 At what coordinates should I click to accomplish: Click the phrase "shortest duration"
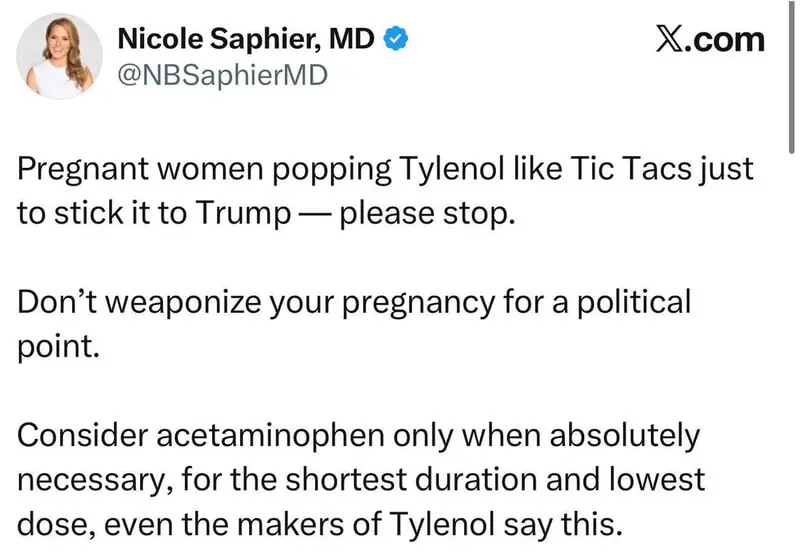pyautogui.click(x=411, y=479)
